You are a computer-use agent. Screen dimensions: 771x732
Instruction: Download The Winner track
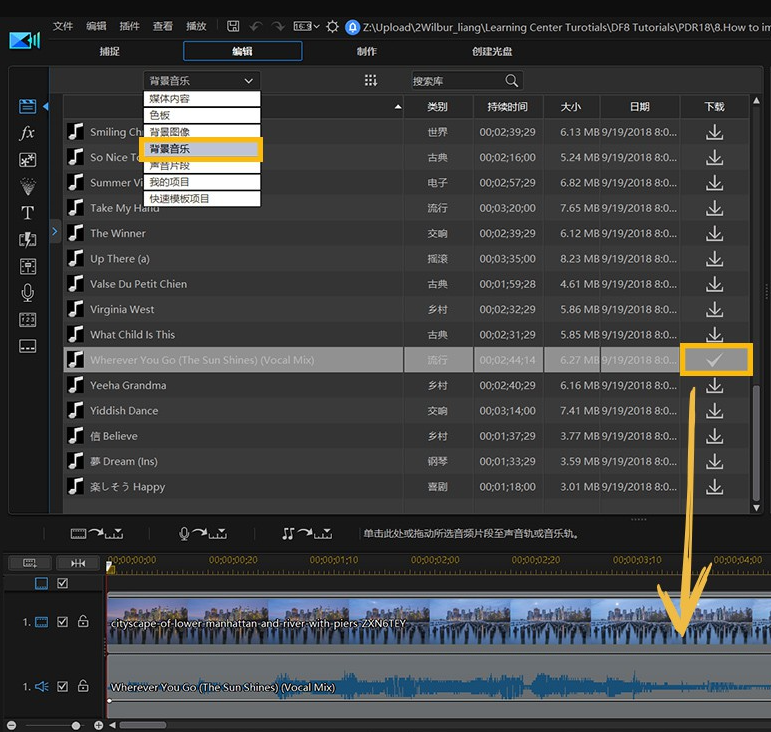point(714,233)
